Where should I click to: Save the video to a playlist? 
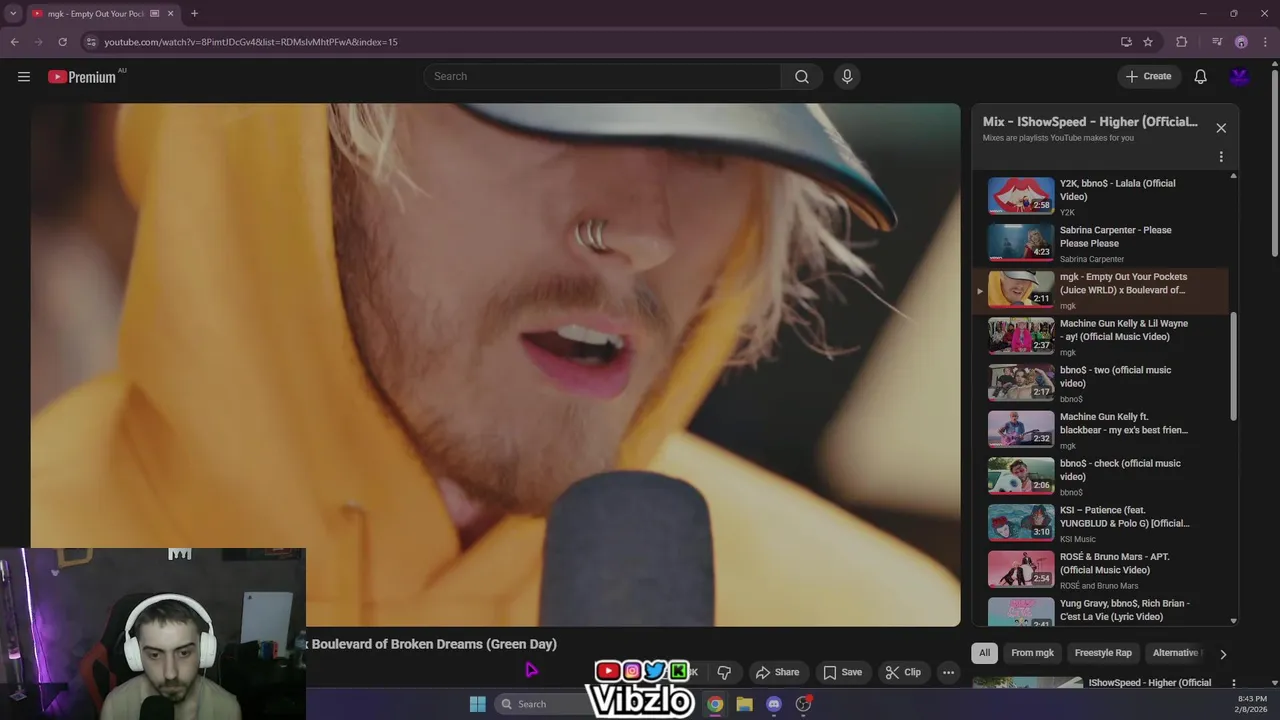coord(842,672)
